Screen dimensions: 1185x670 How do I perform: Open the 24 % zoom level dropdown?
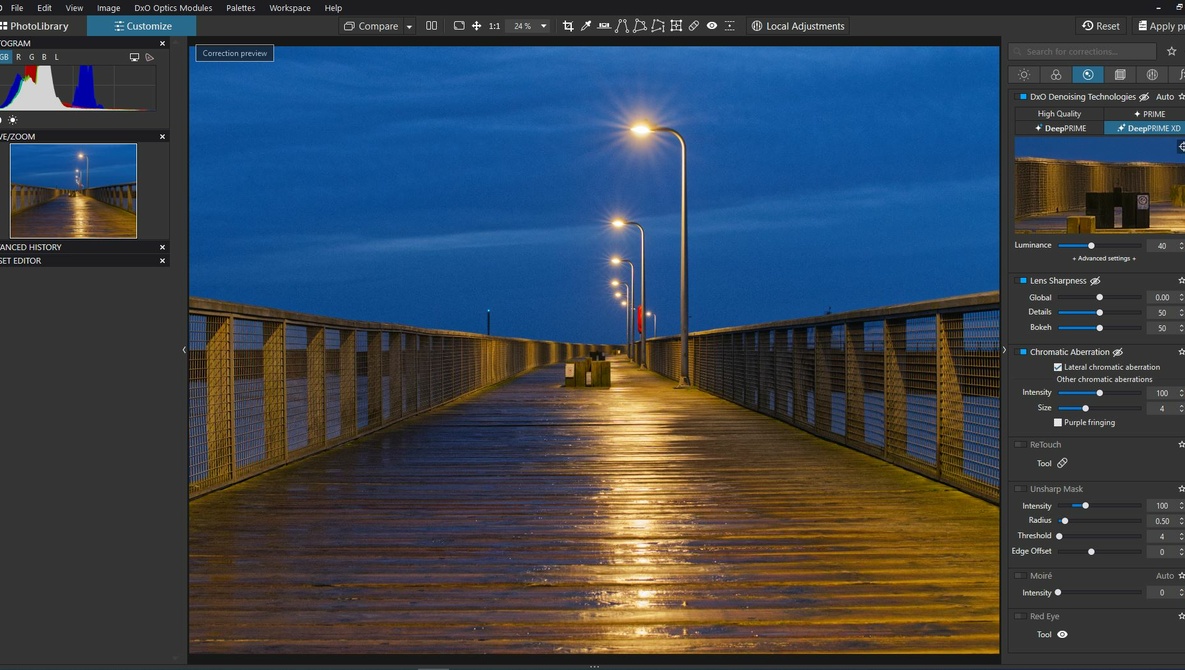coord(543,26)
